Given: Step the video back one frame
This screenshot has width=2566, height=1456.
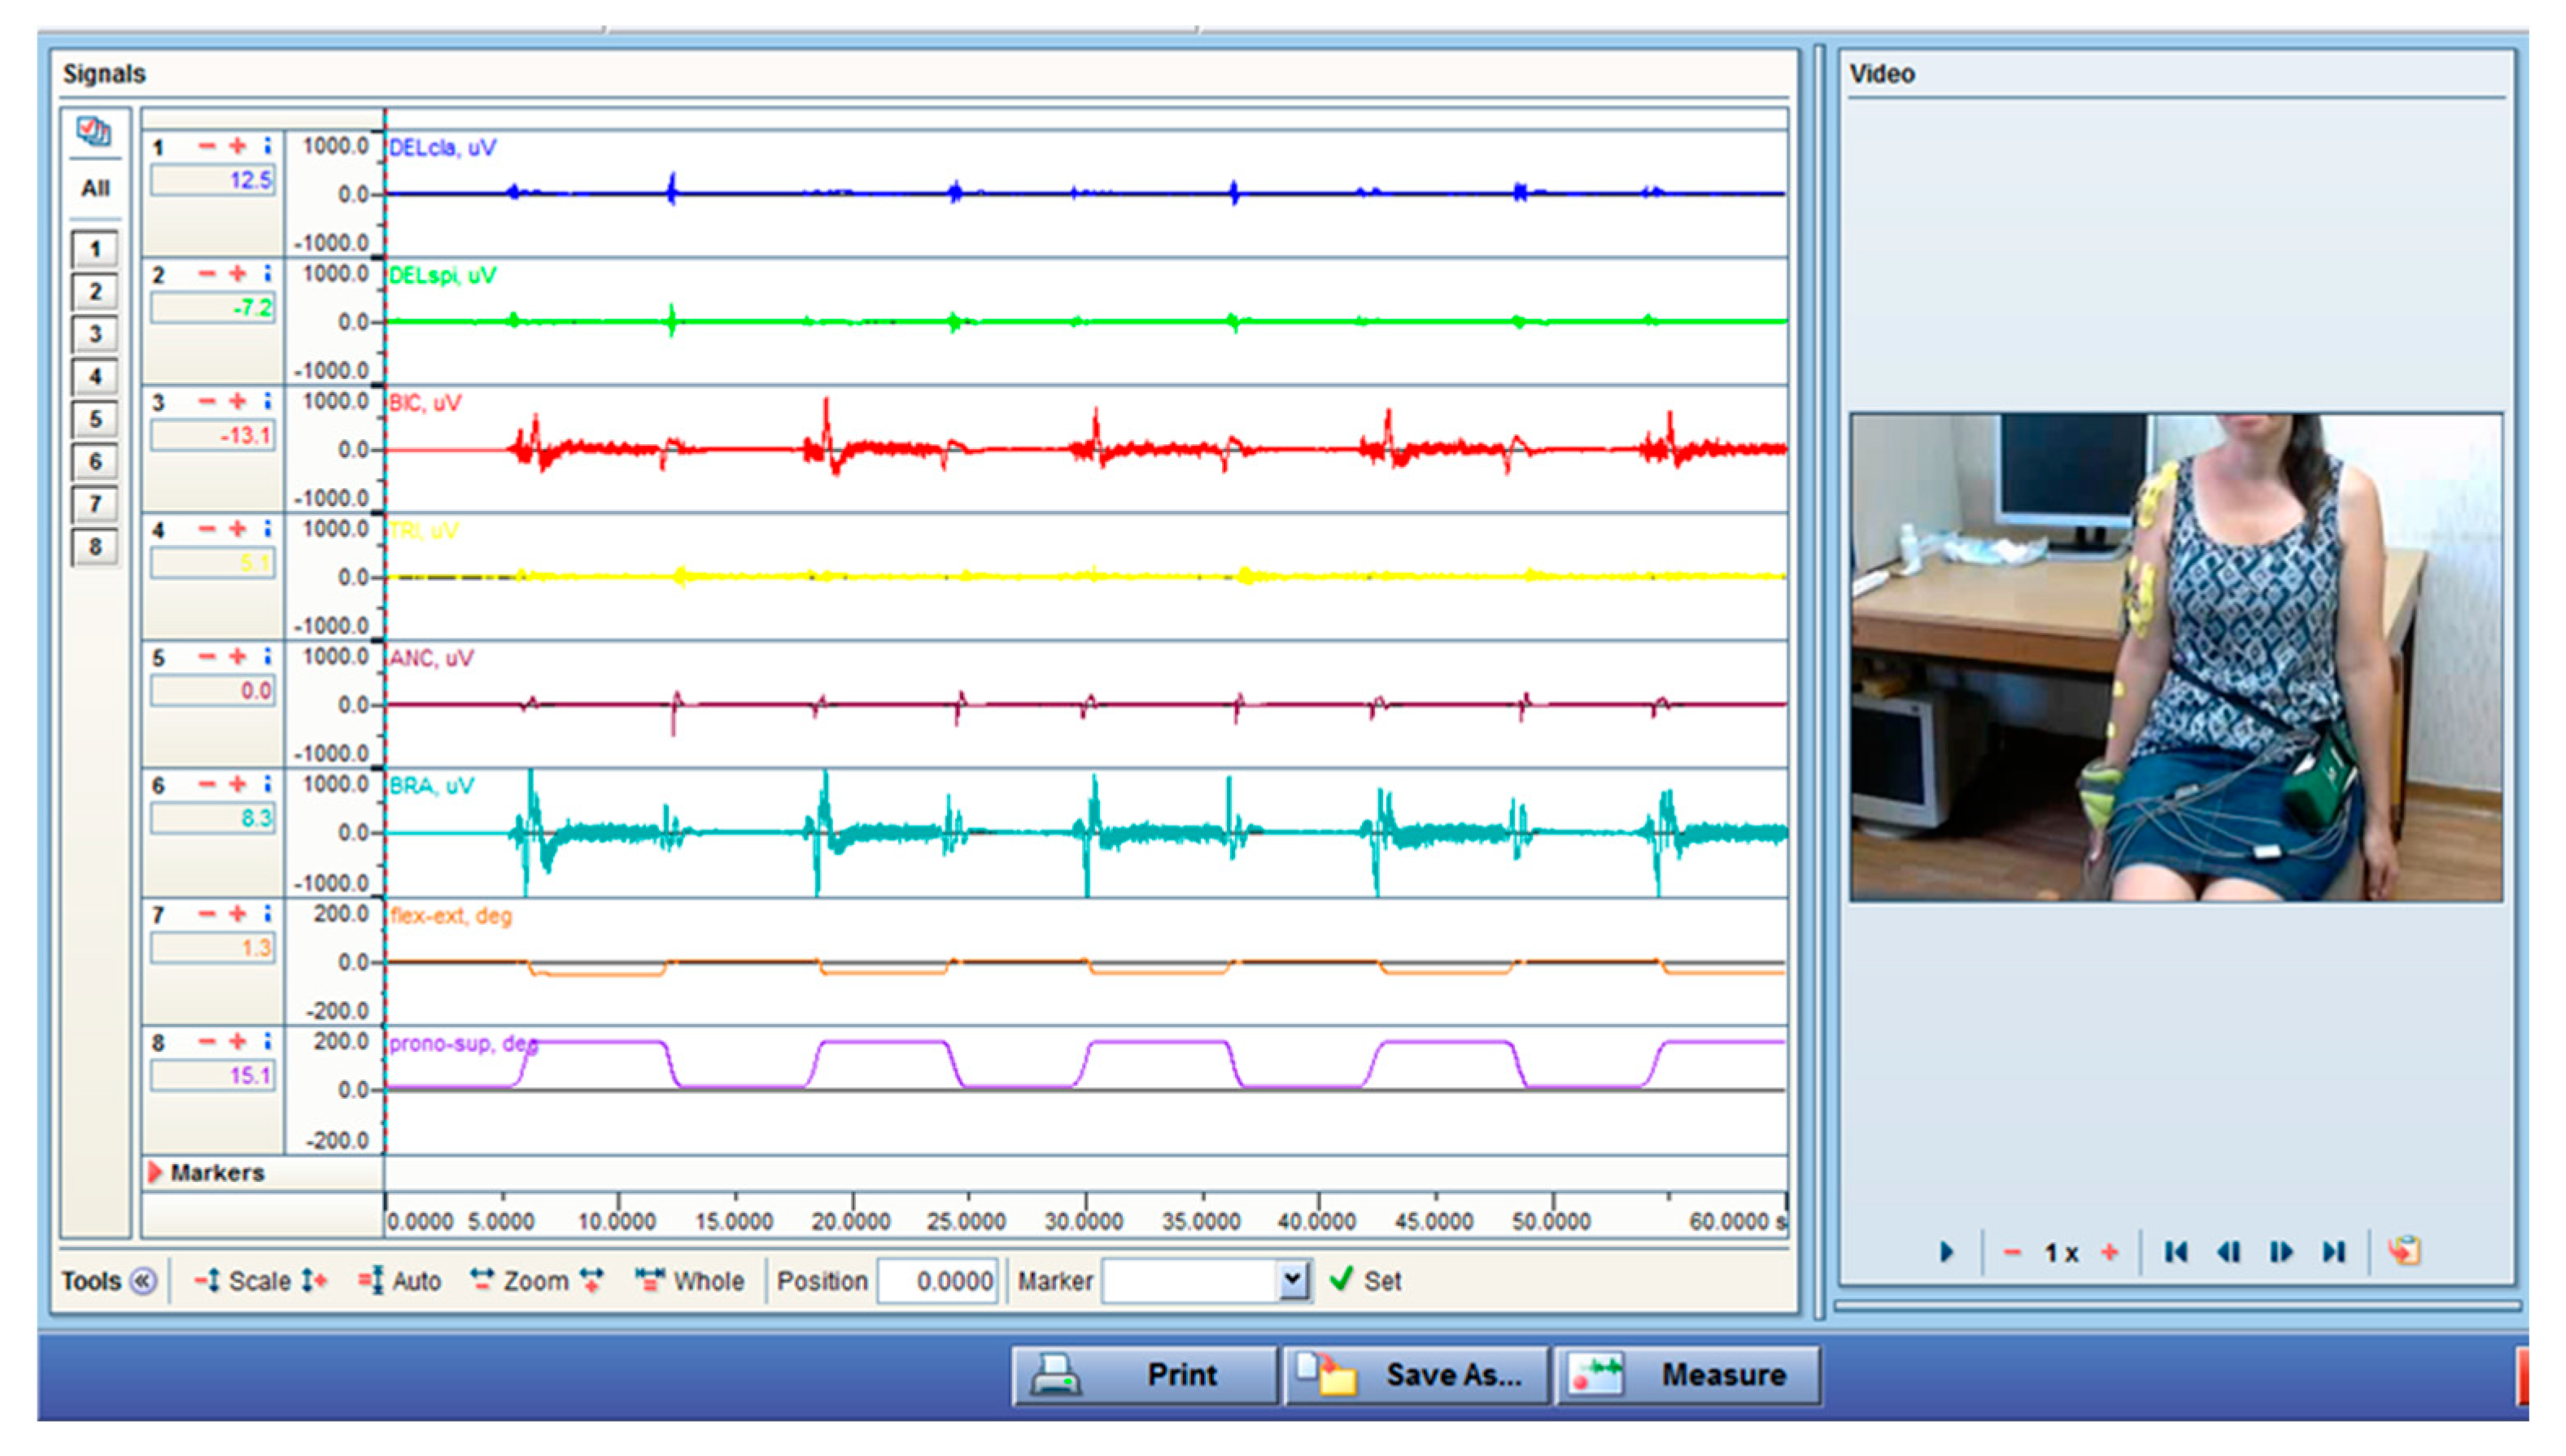Looking at the screenshot, I should (x=2228, y=1252).
